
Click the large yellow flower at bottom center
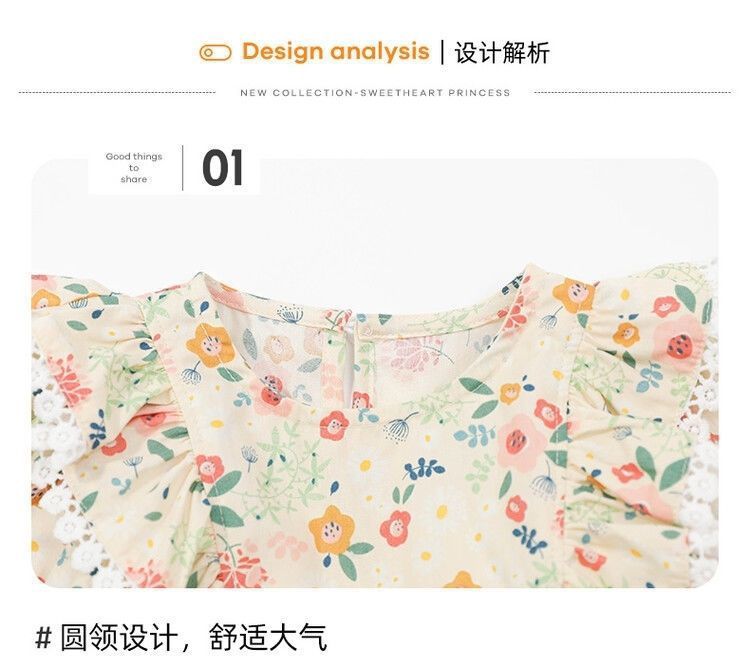[x=331, y=530]
